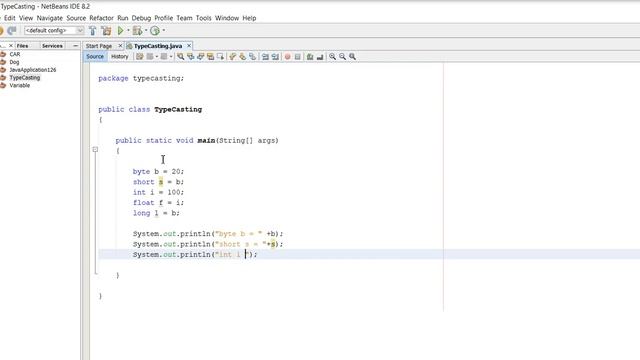Image resolution: width=640 pixels, height=360 pixels.
Task: Click the Profile Project icon
Action: pyautogui.click(x=155, y=31)
